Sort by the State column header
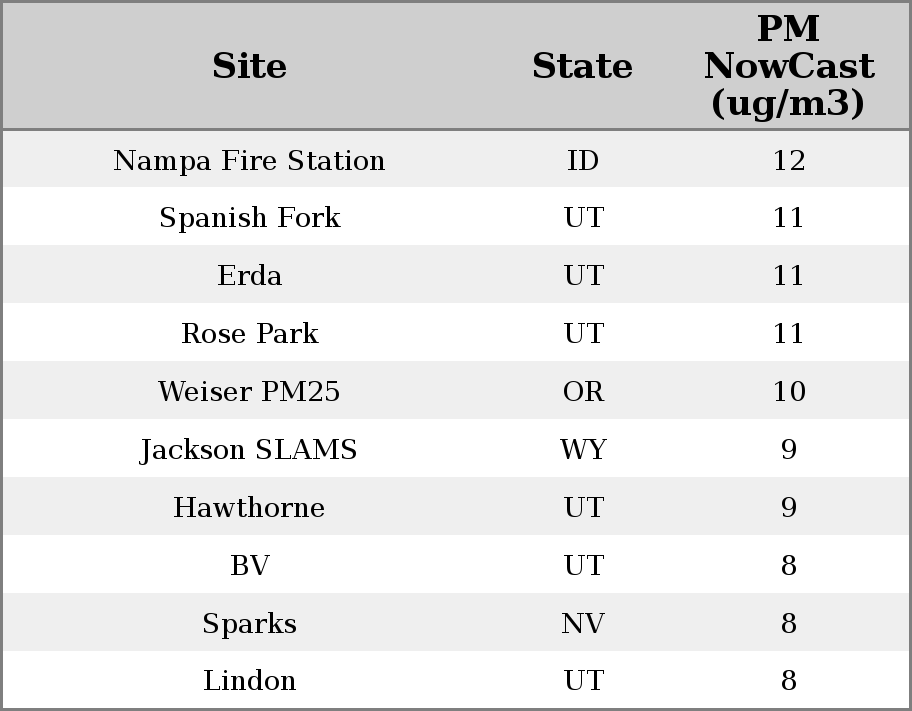This screenshot has width=912, height=711. pos(582,66)
